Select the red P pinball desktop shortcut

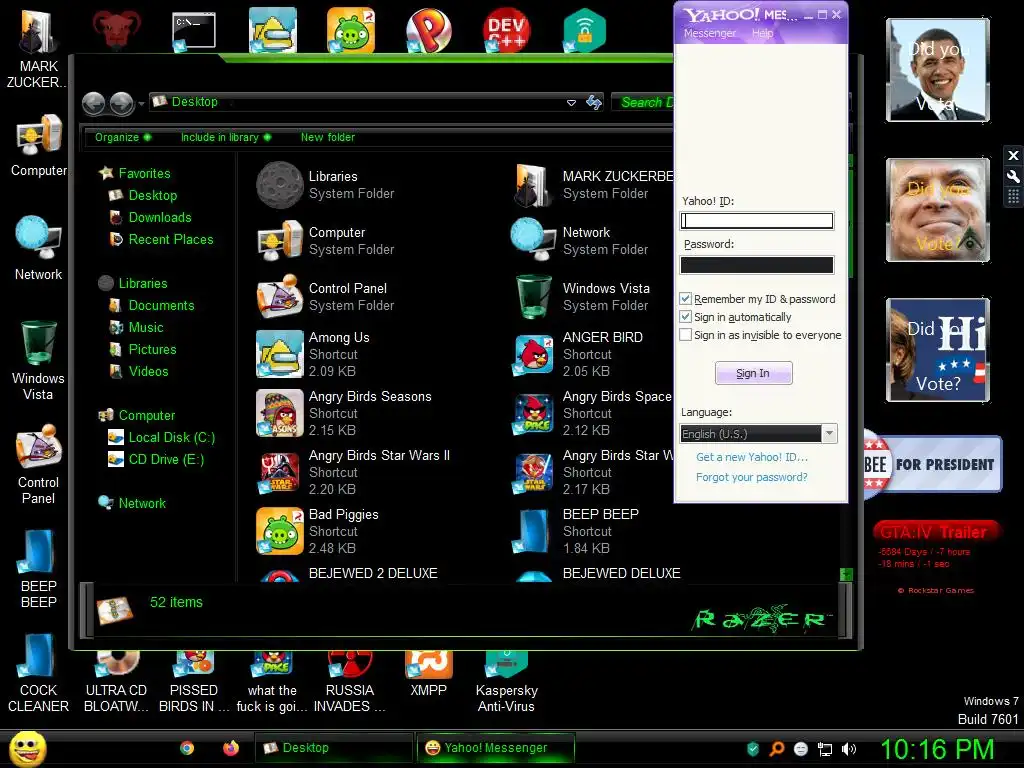click(x=428, y=31)
